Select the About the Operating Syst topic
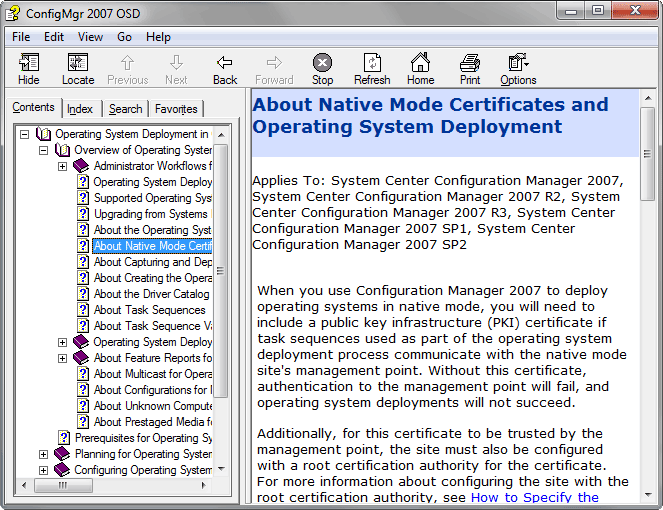 coord(152,230)
